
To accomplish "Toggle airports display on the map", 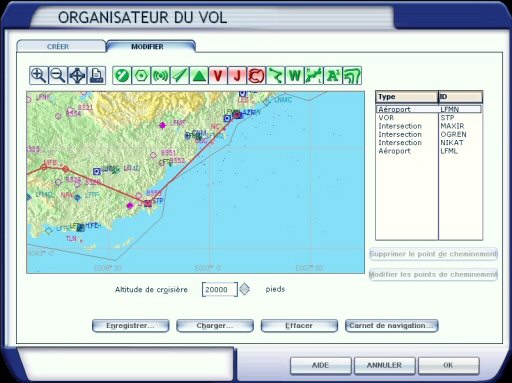I will 122,75.
